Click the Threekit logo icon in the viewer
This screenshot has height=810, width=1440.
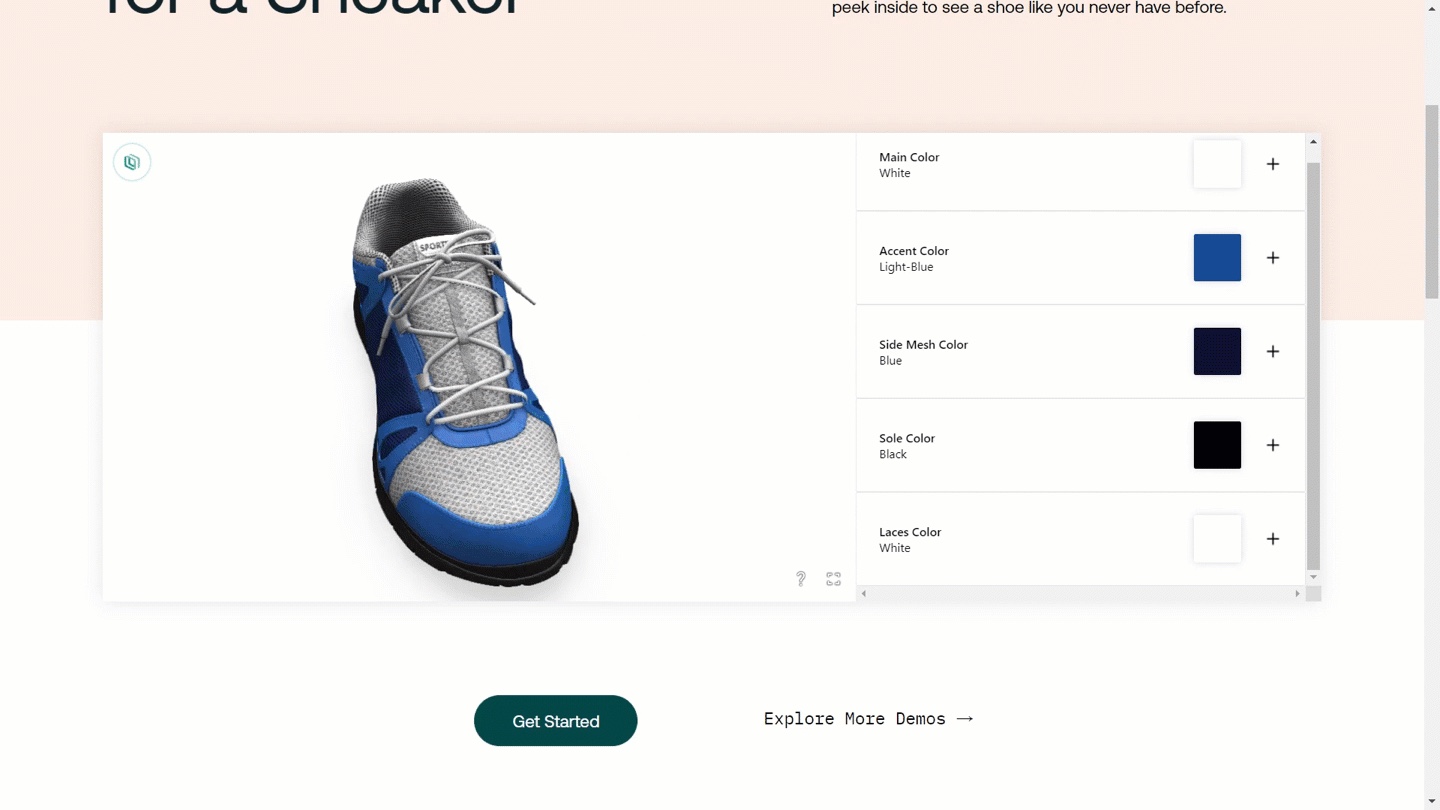click(132, 162)
